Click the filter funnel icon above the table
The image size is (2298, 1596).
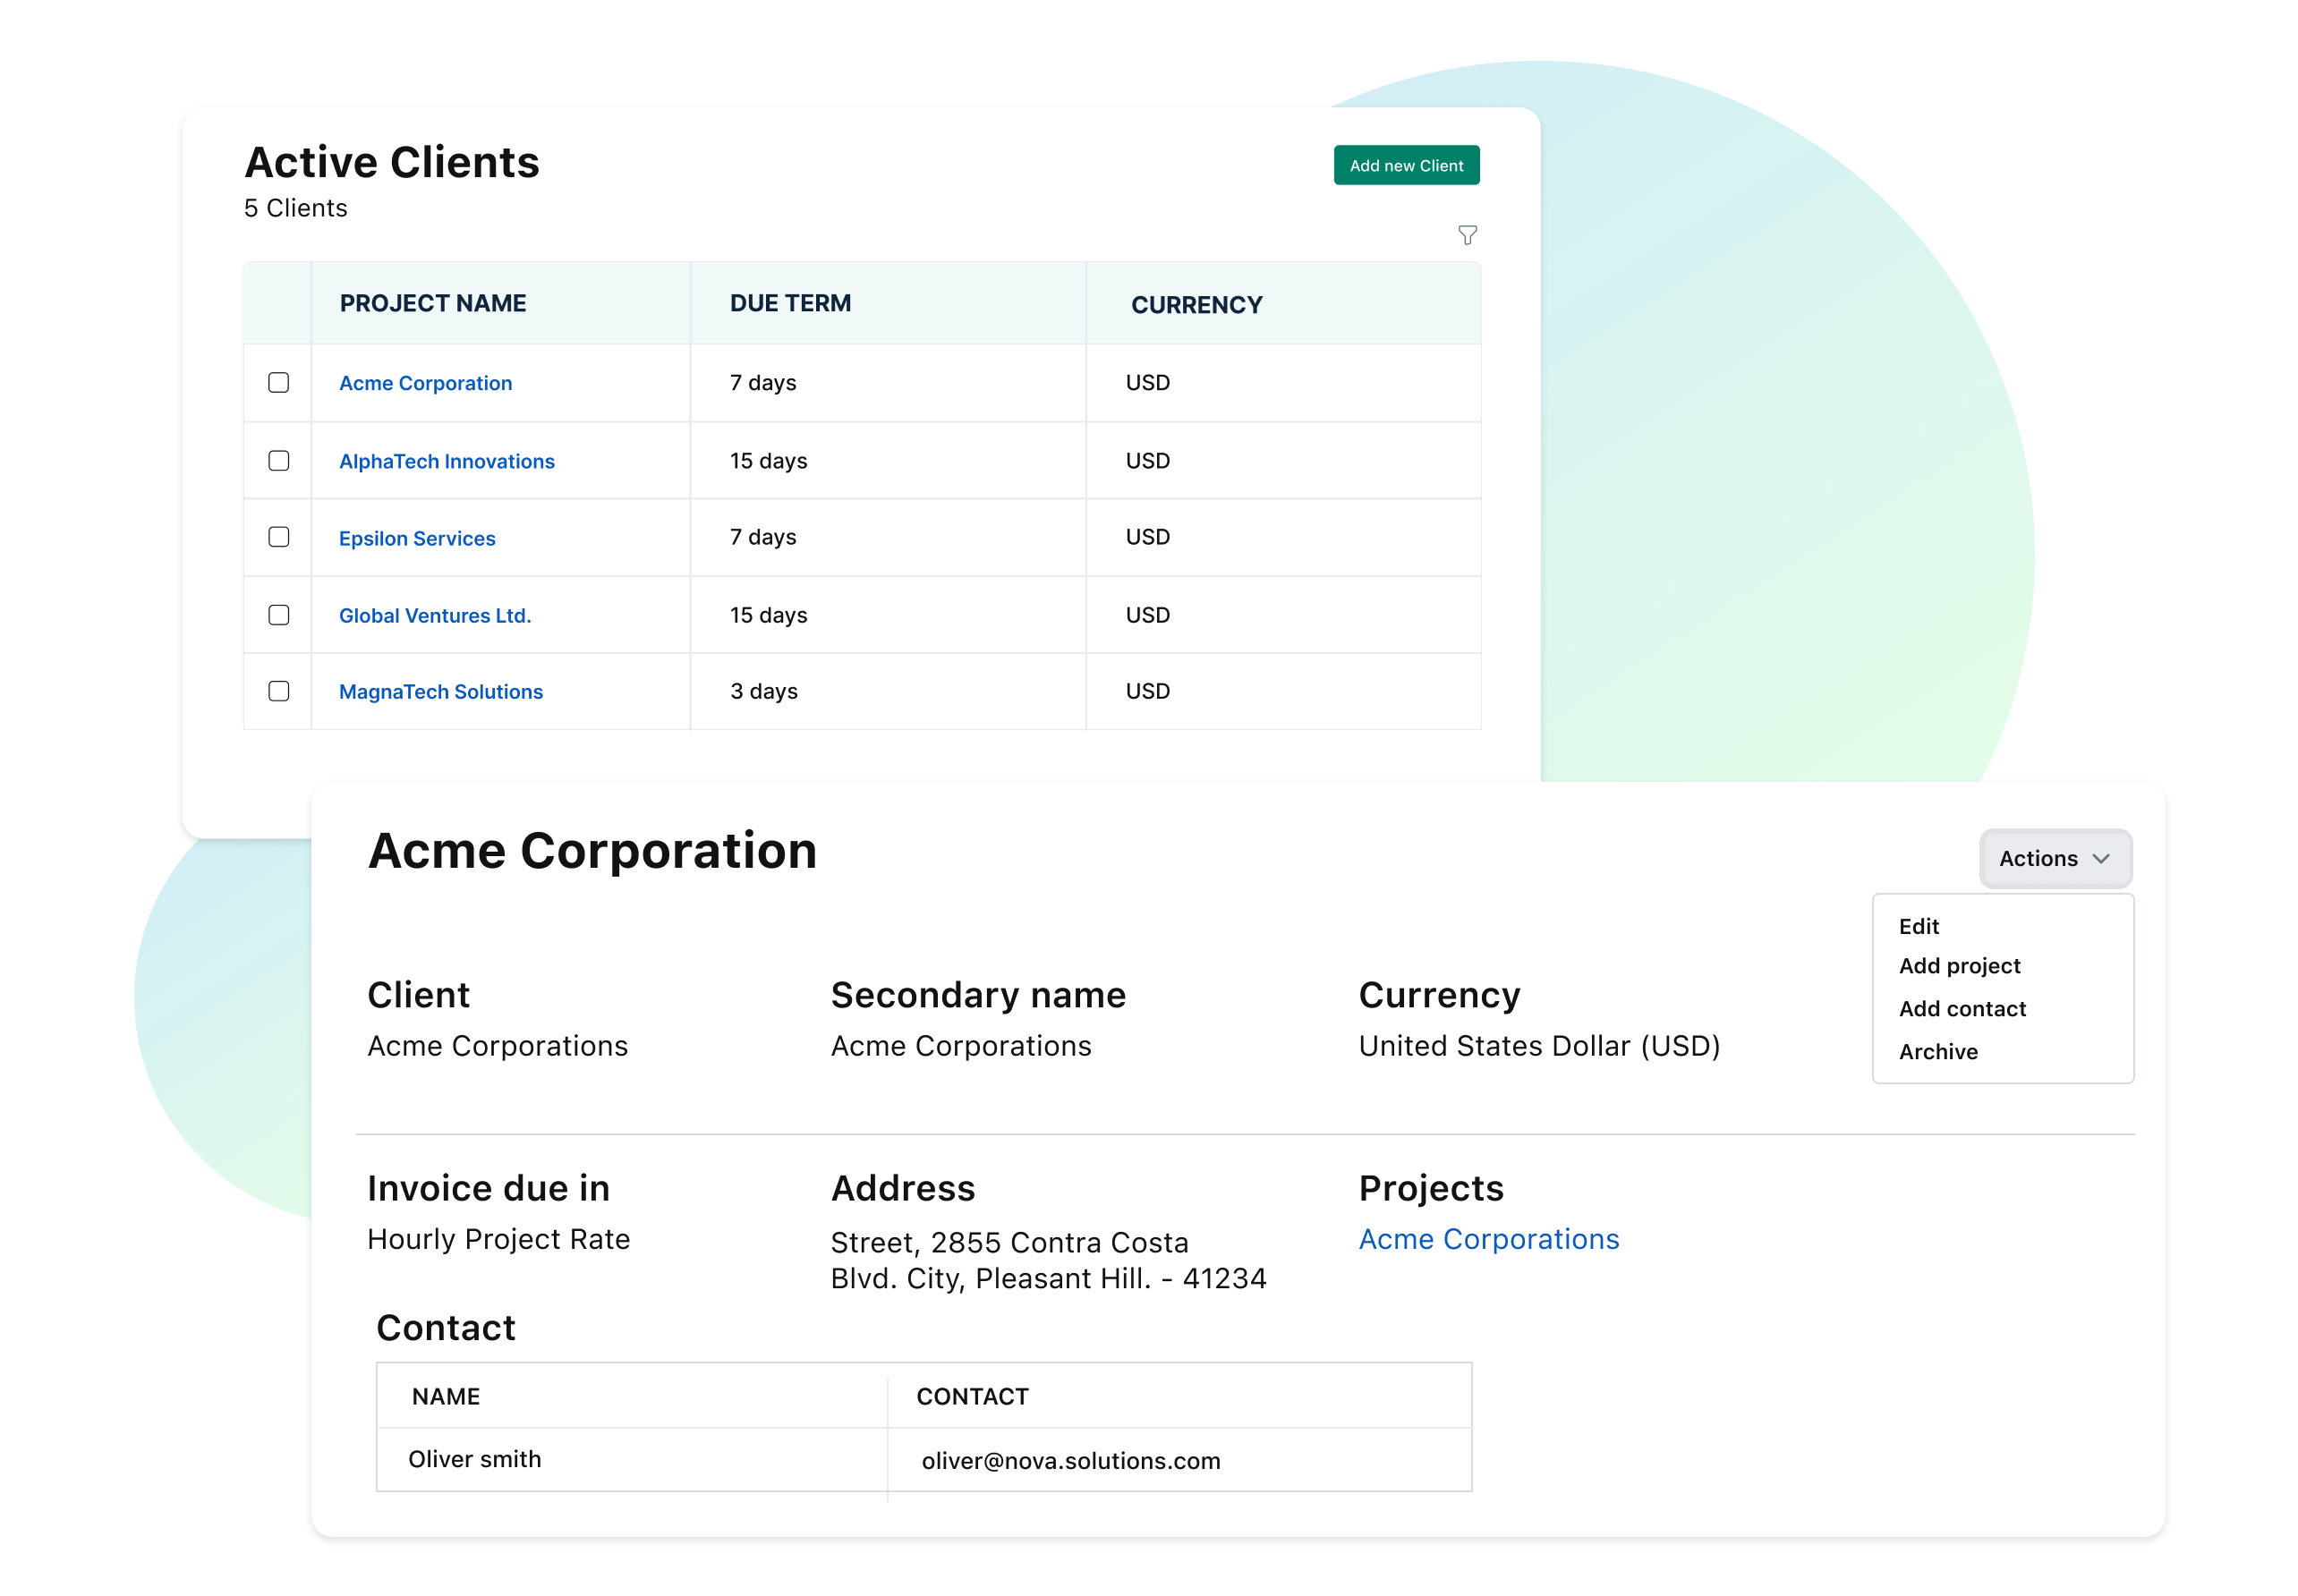pos(1466,235)
